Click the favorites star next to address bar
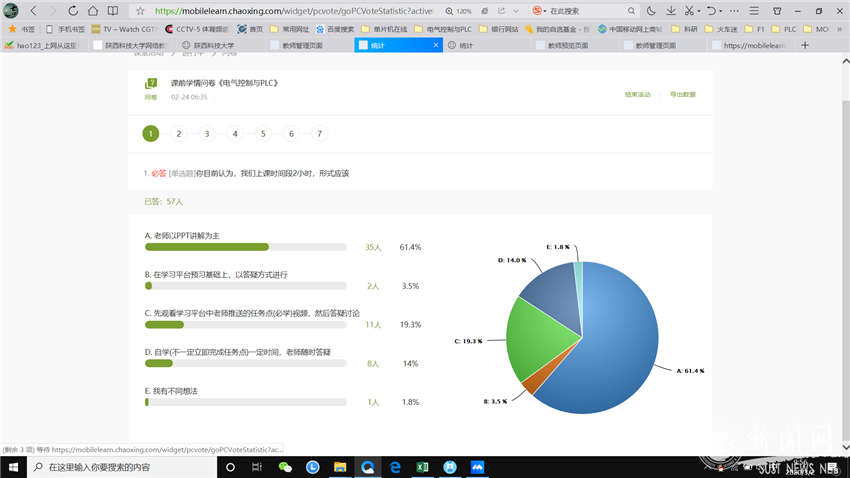This screenshot has height=478, width=850. point(140,11)
